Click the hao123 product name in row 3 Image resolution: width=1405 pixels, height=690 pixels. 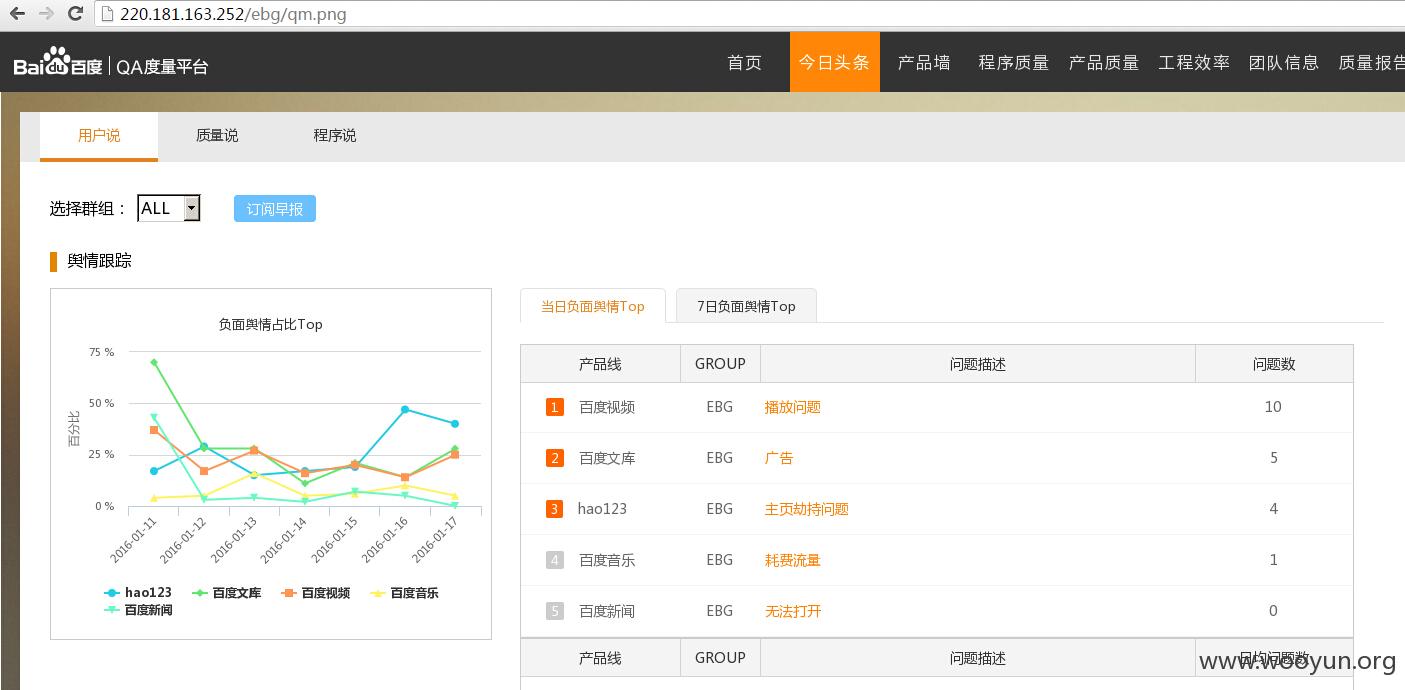coord(602,509)
